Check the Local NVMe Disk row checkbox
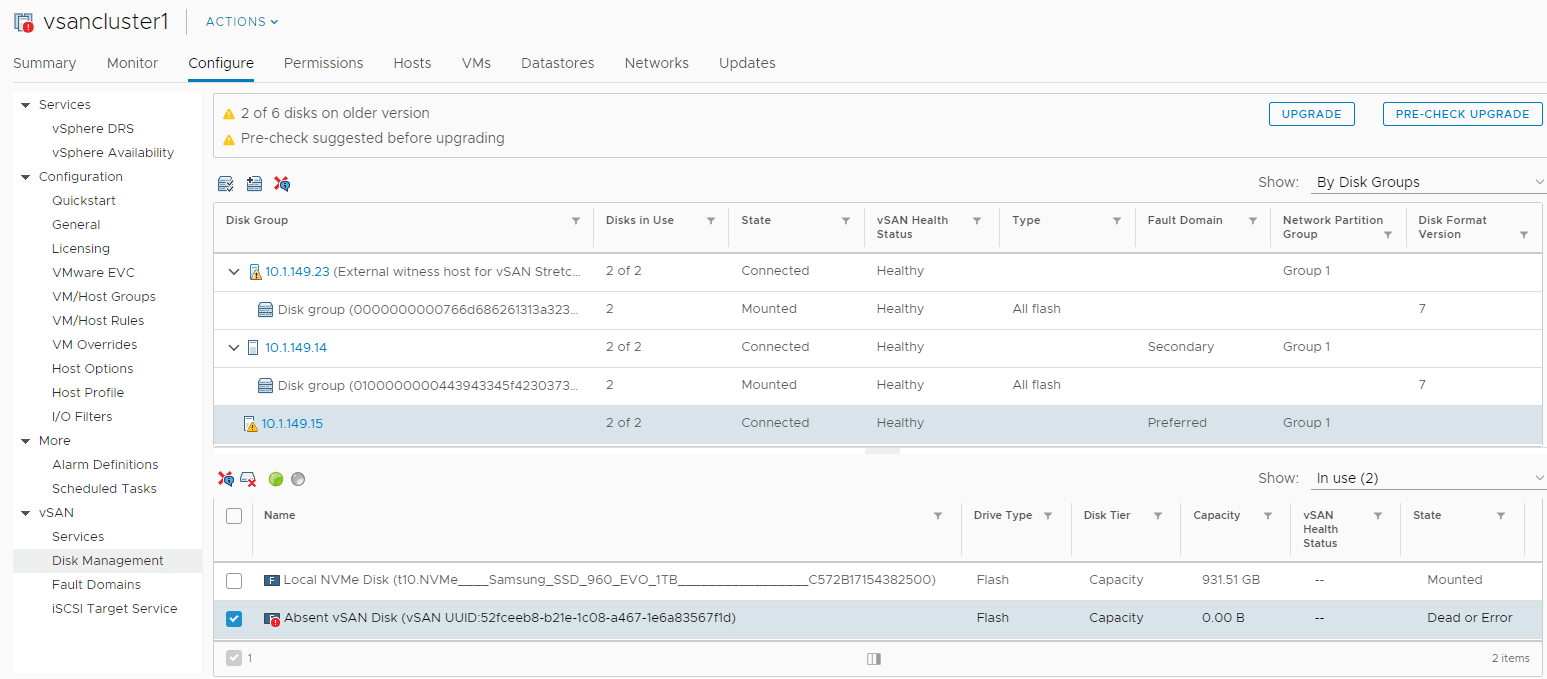This screenshot has width=1547, height=679. [234, 580]
